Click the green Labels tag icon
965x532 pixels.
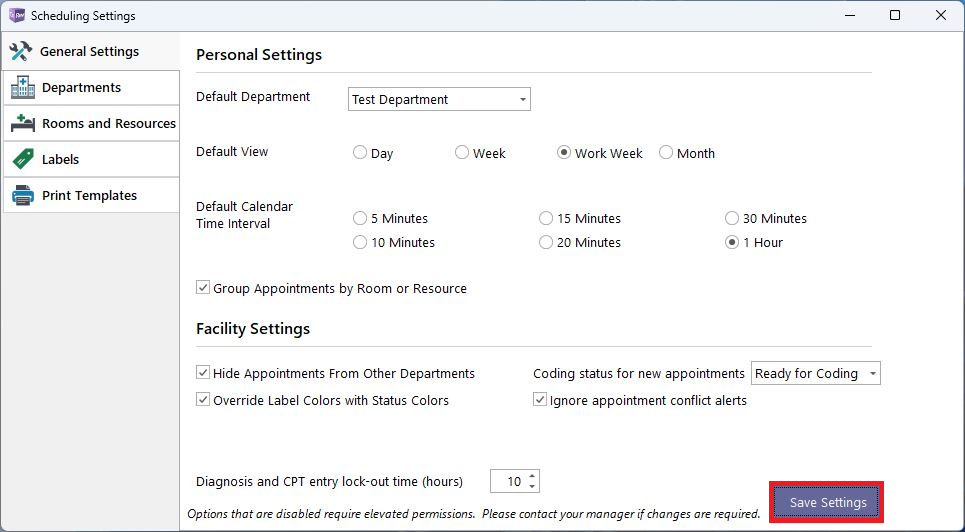(23, 159)
